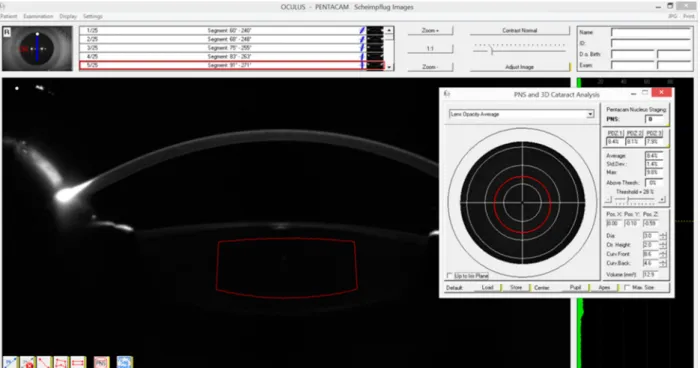Click the JPG export option
This screenshot has width=700, height=368.
tap(672, 16)
